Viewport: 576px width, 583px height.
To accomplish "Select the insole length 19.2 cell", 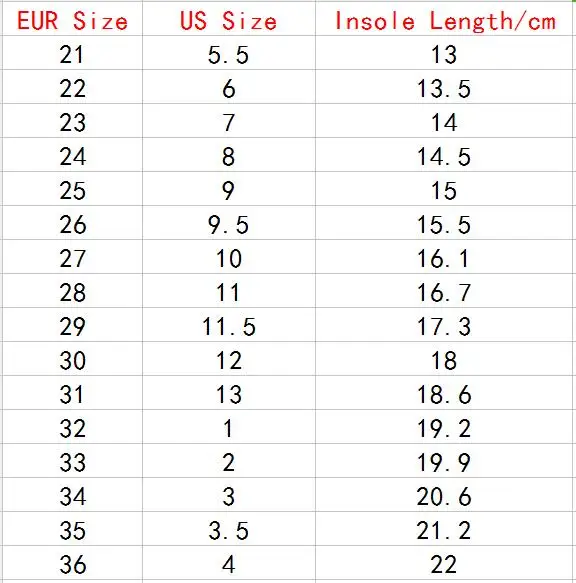I will point(444,427).
